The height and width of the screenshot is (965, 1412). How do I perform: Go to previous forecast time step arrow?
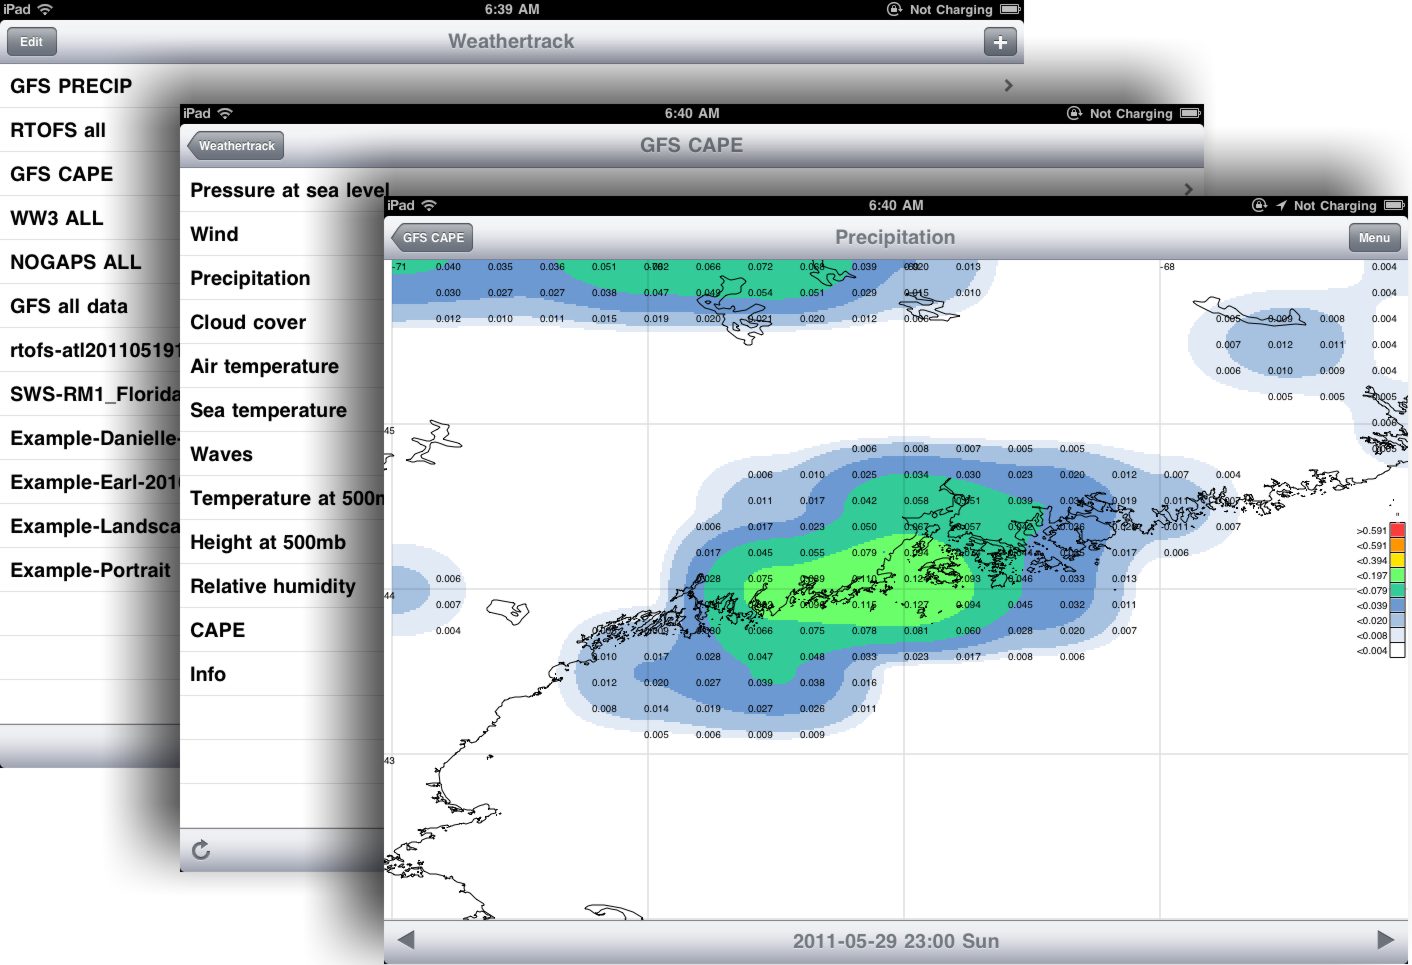coord(406,940)
